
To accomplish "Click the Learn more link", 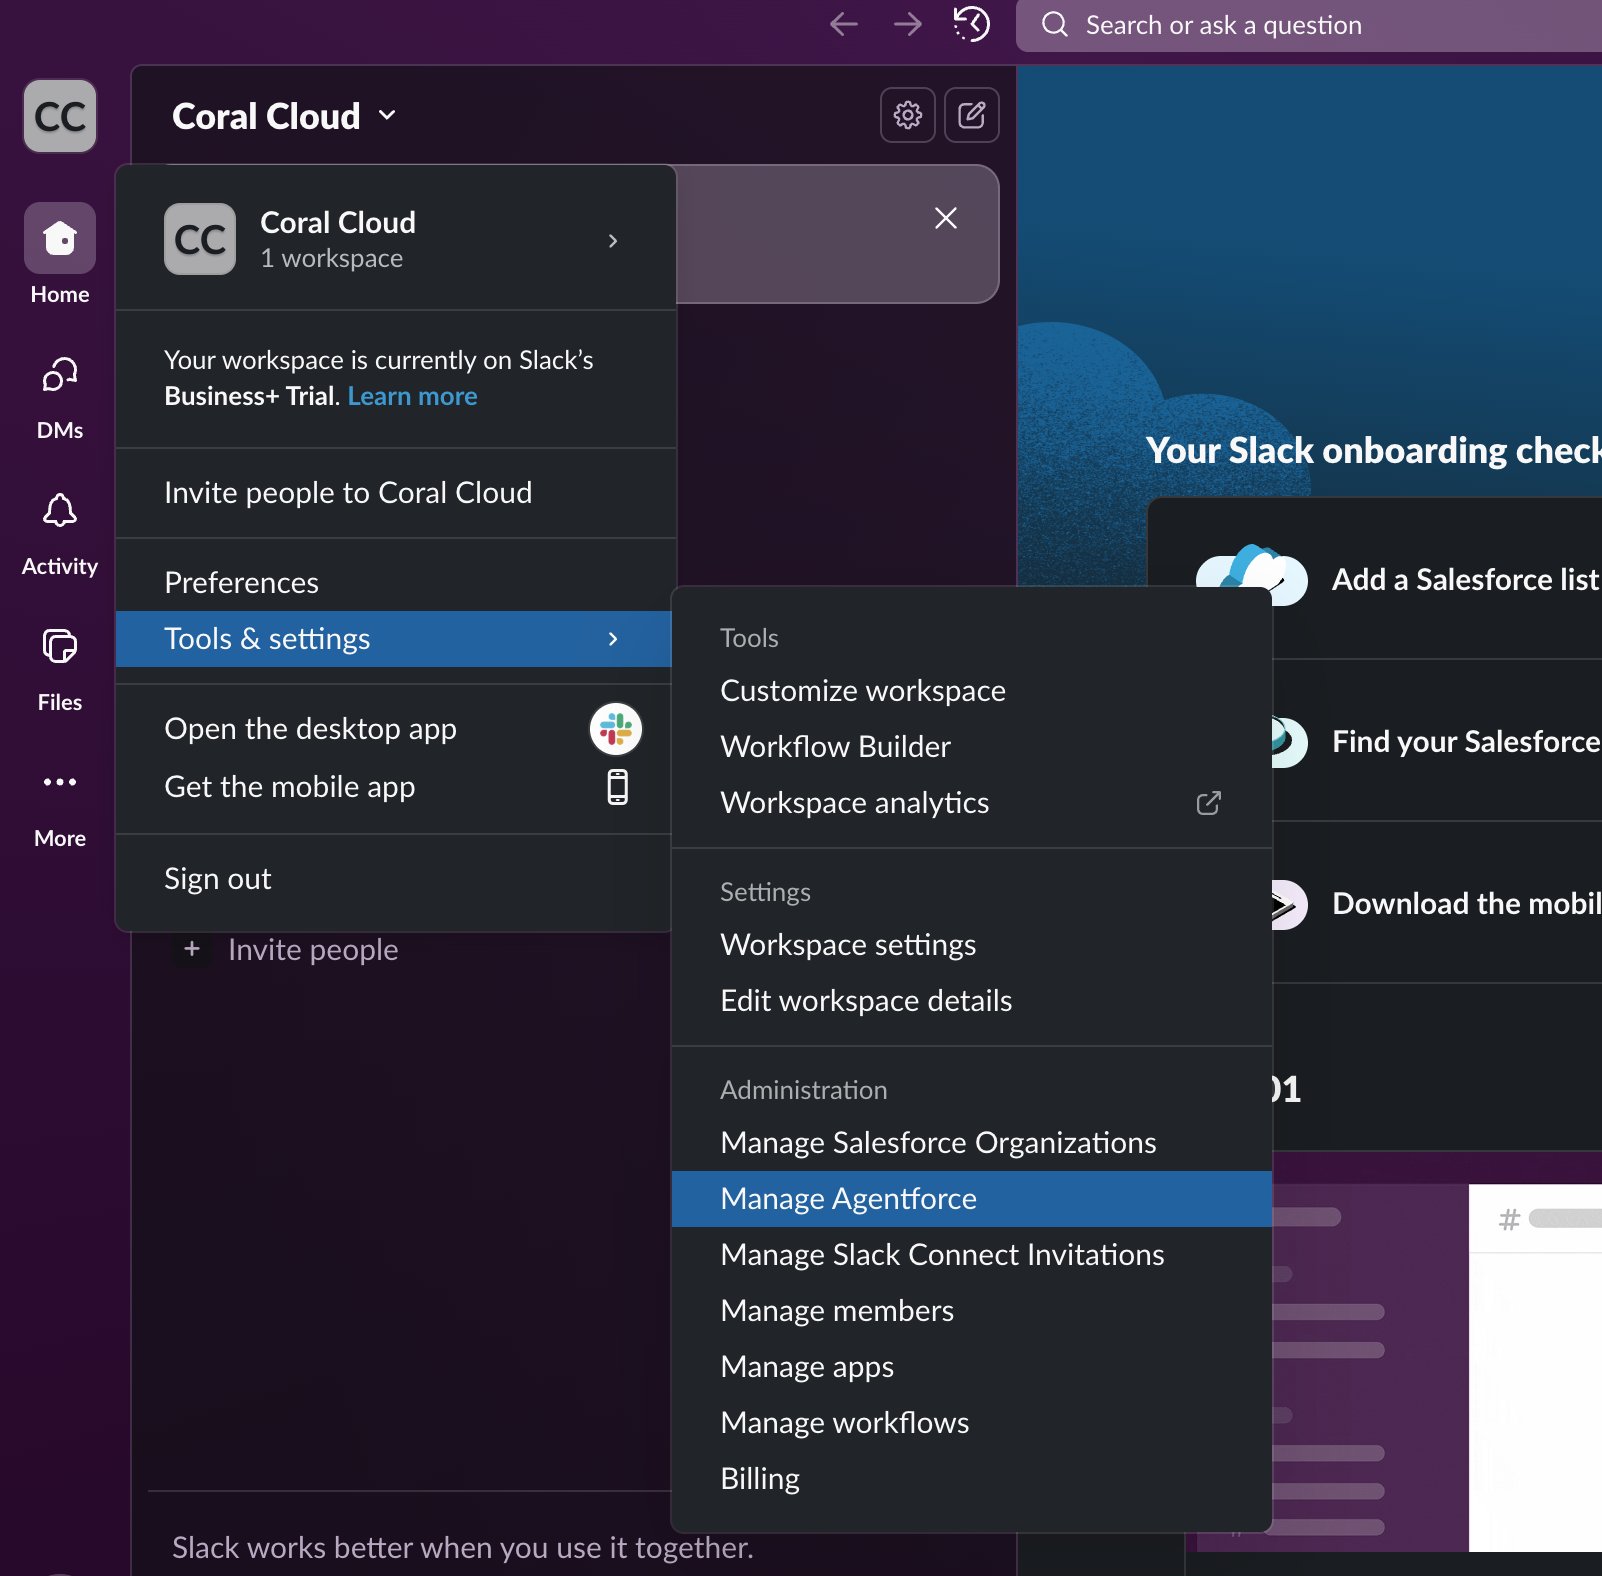I will (412, 397).
